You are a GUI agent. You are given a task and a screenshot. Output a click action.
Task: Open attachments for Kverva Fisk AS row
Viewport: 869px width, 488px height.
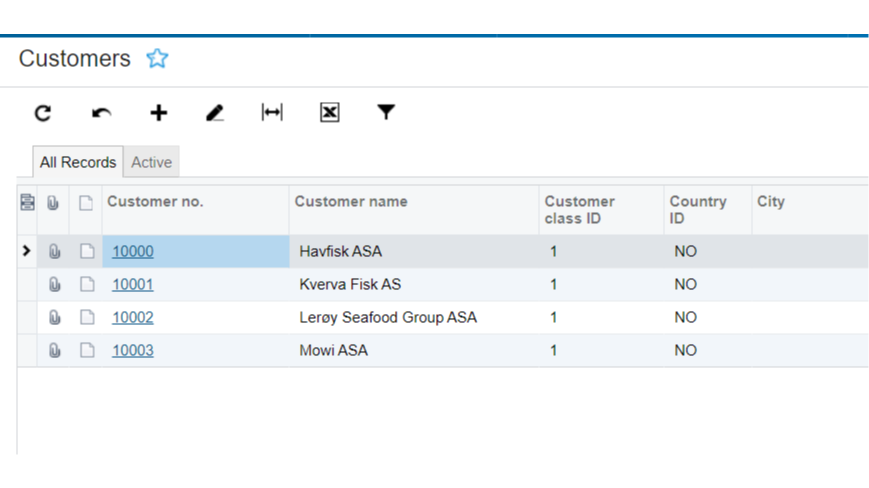tap(54, 285)
